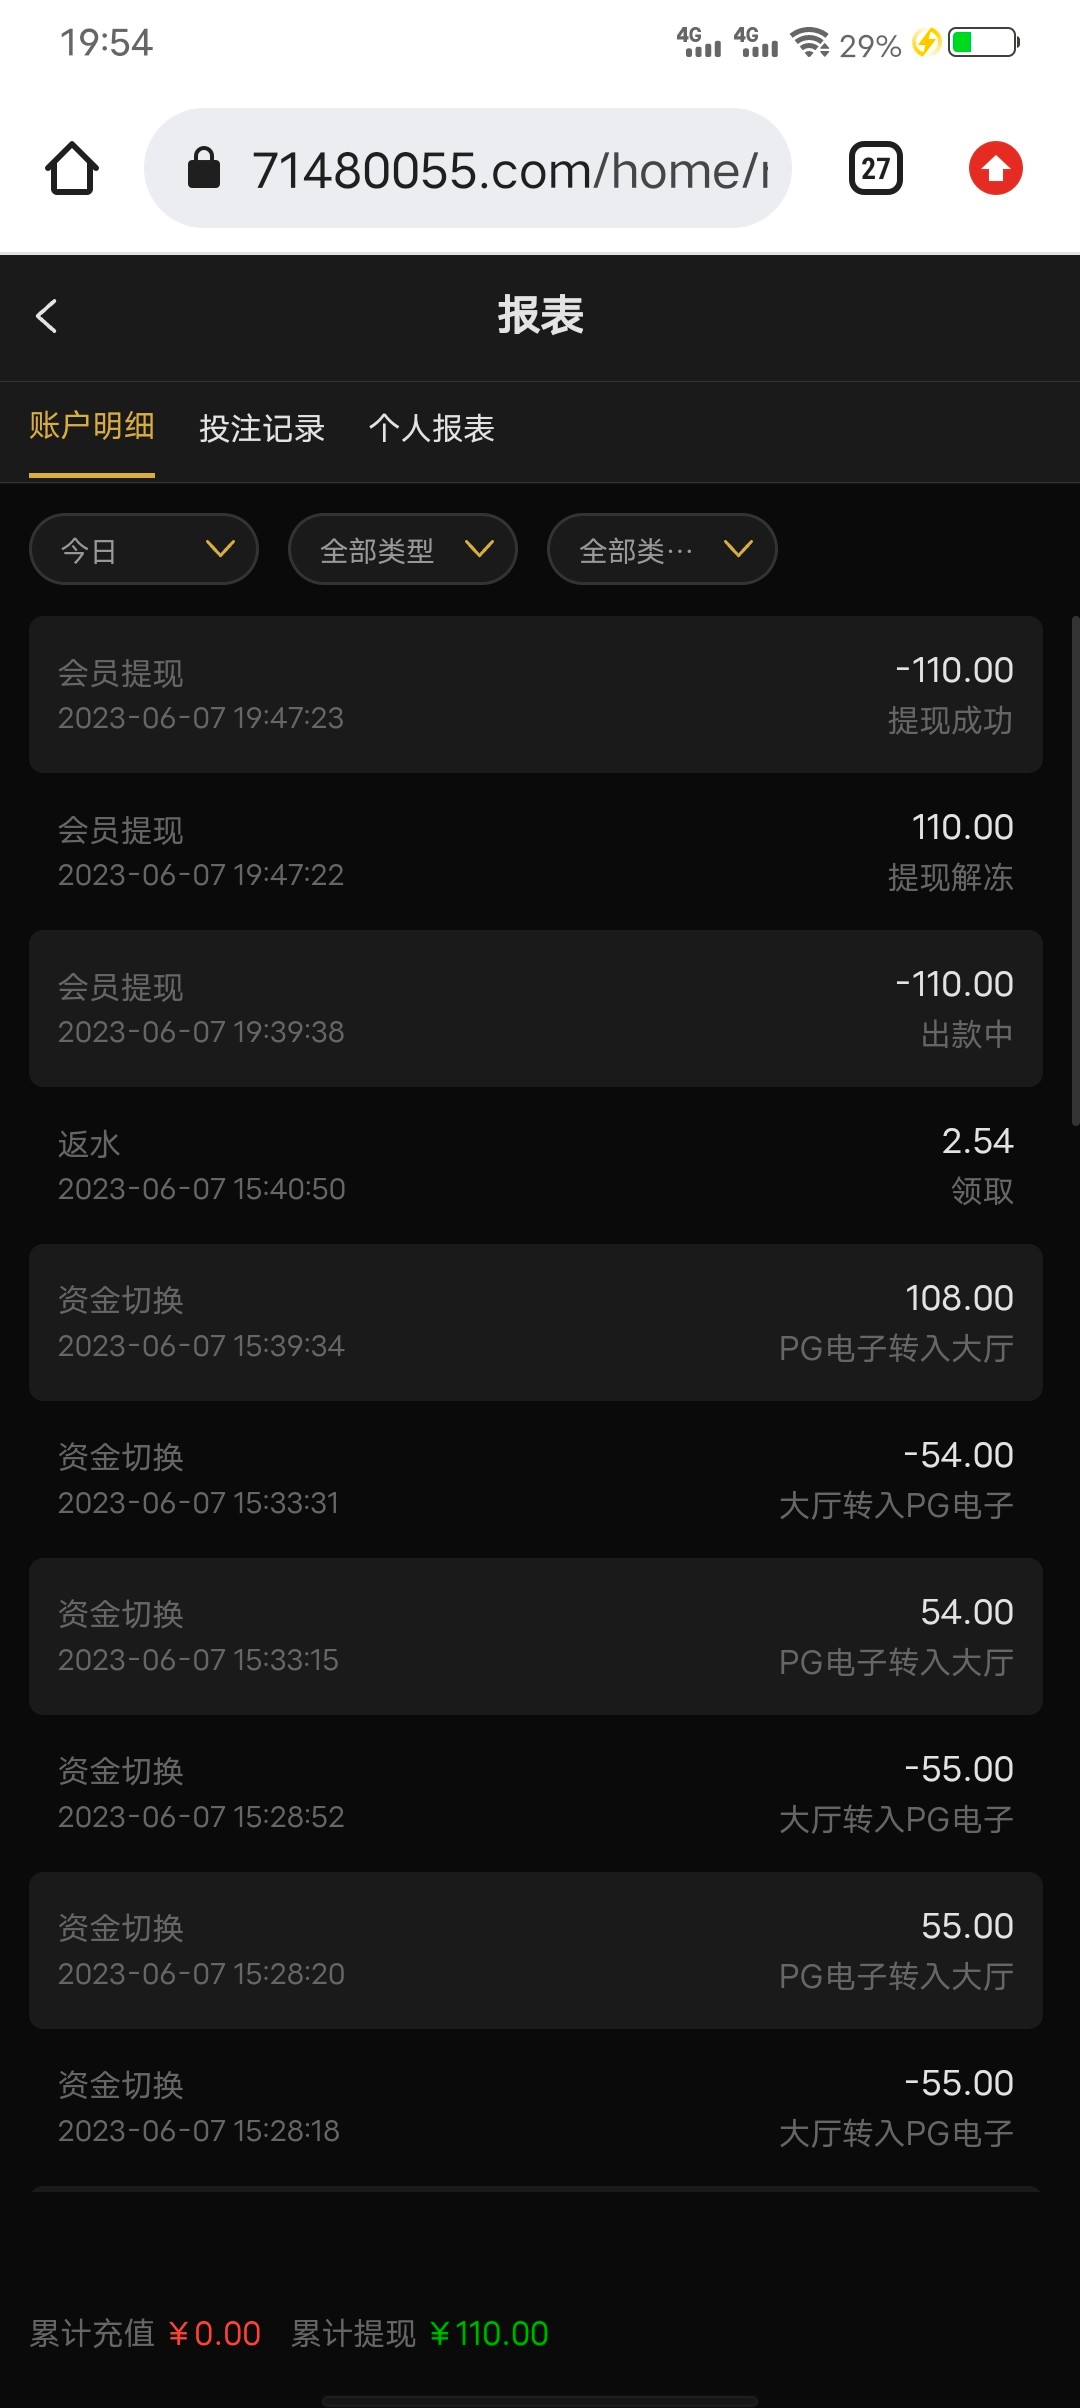
Task: Open the 提现成功 withdrawal record
Action: point(536,695)
